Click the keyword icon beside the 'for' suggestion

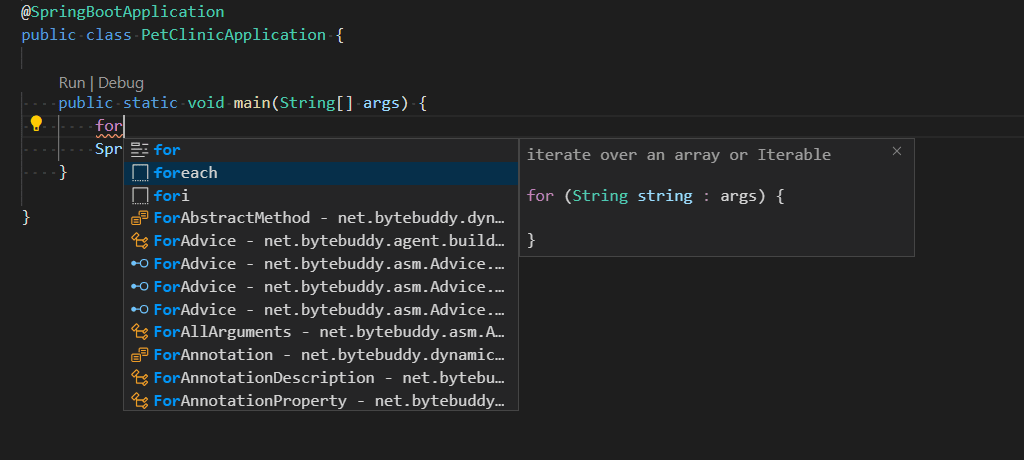tap(140, 150)
